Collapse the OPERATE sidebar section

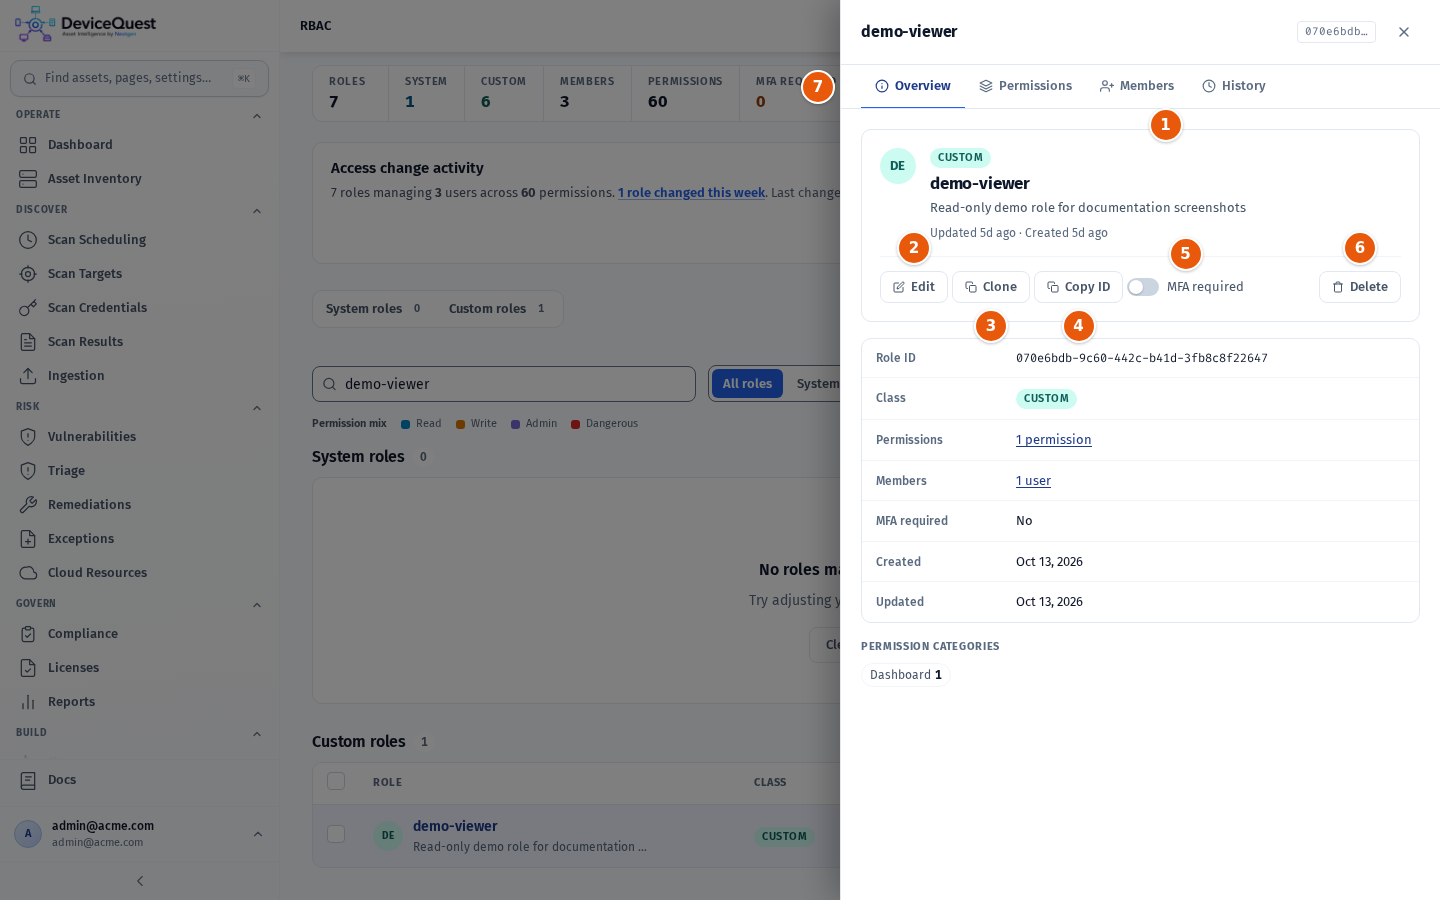[257, 116]
